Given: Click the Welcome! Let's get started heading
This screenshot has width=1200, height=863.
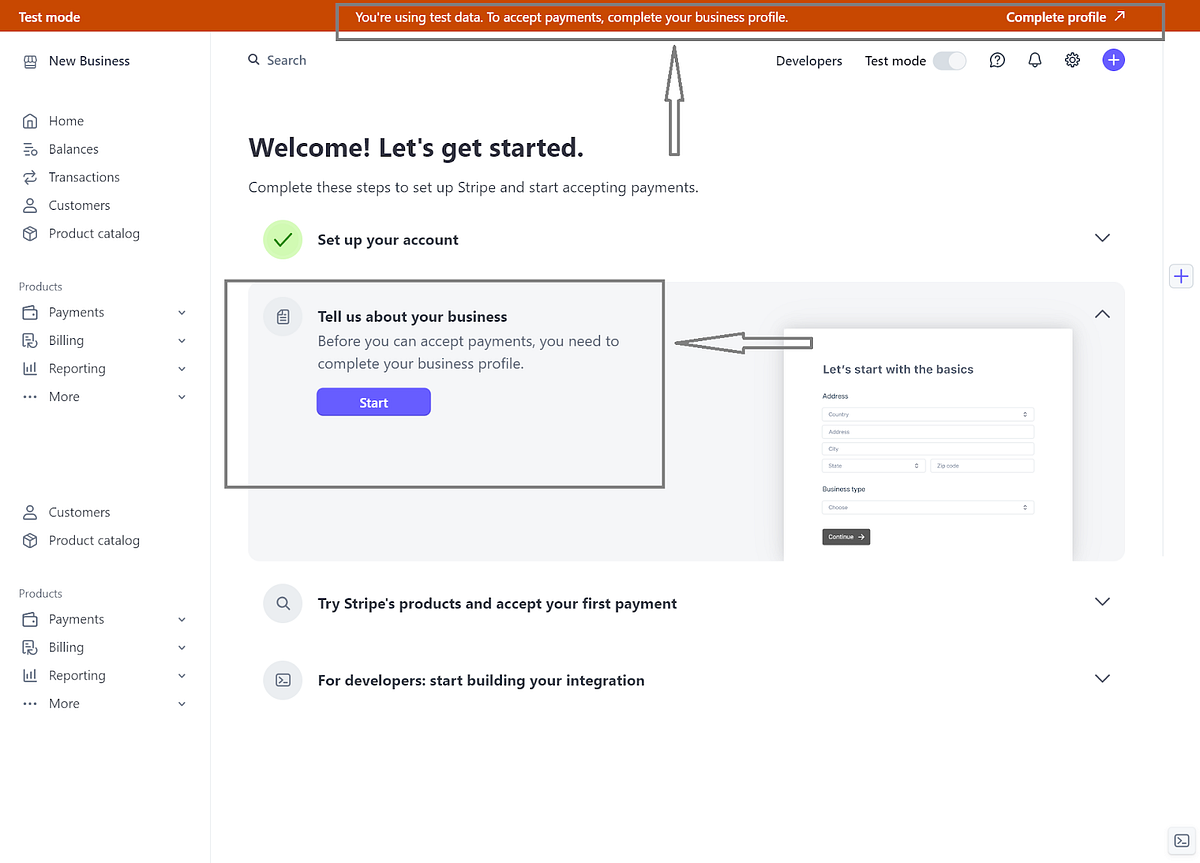Looking at the screenshot, I should pyautogui.click(x=416, y=148).
